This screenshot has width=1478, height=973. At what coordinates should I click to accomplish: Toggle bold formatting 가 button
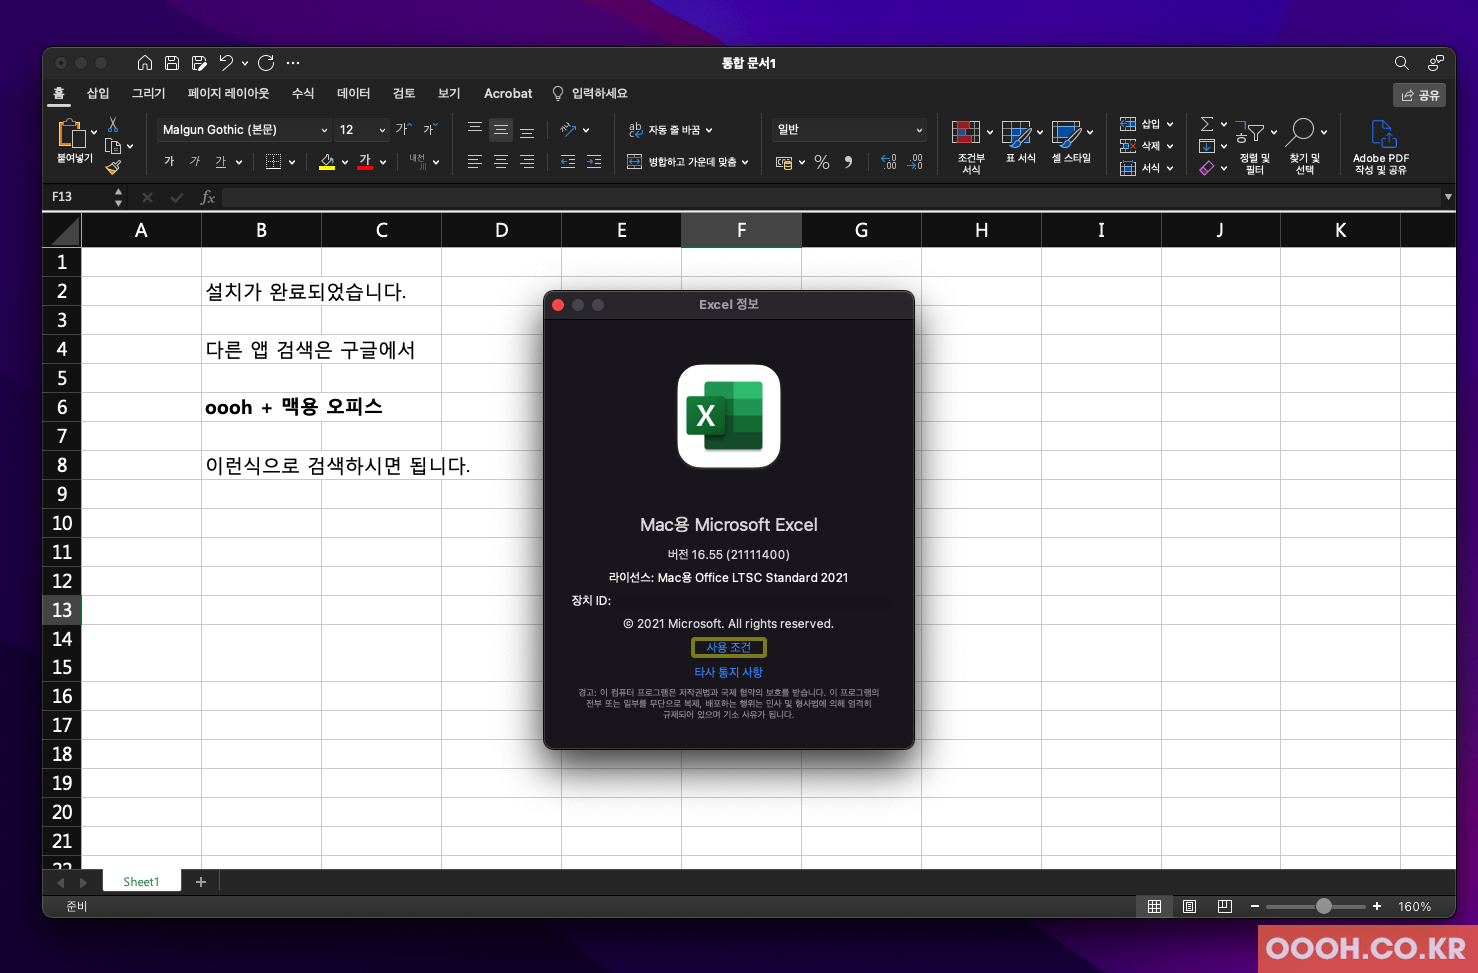169,161
